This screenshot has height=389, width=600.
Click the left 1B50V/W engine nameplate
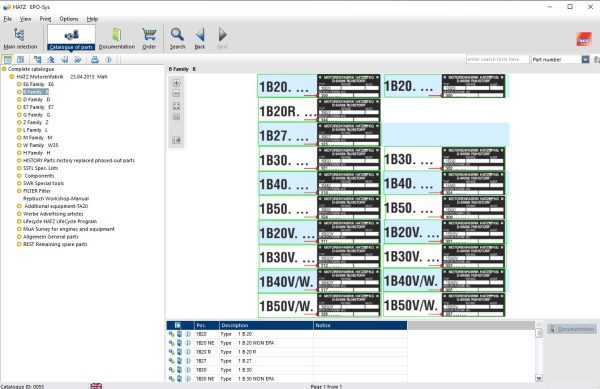coord(319,305)
